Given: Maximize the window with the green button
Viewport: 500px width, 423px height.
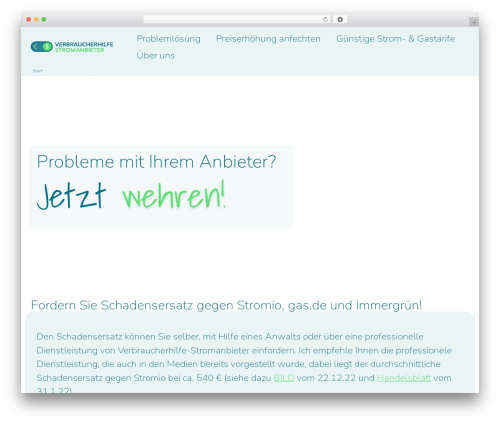Looking at the screenshot, I should pyautogui.click(x=44, y=20).
